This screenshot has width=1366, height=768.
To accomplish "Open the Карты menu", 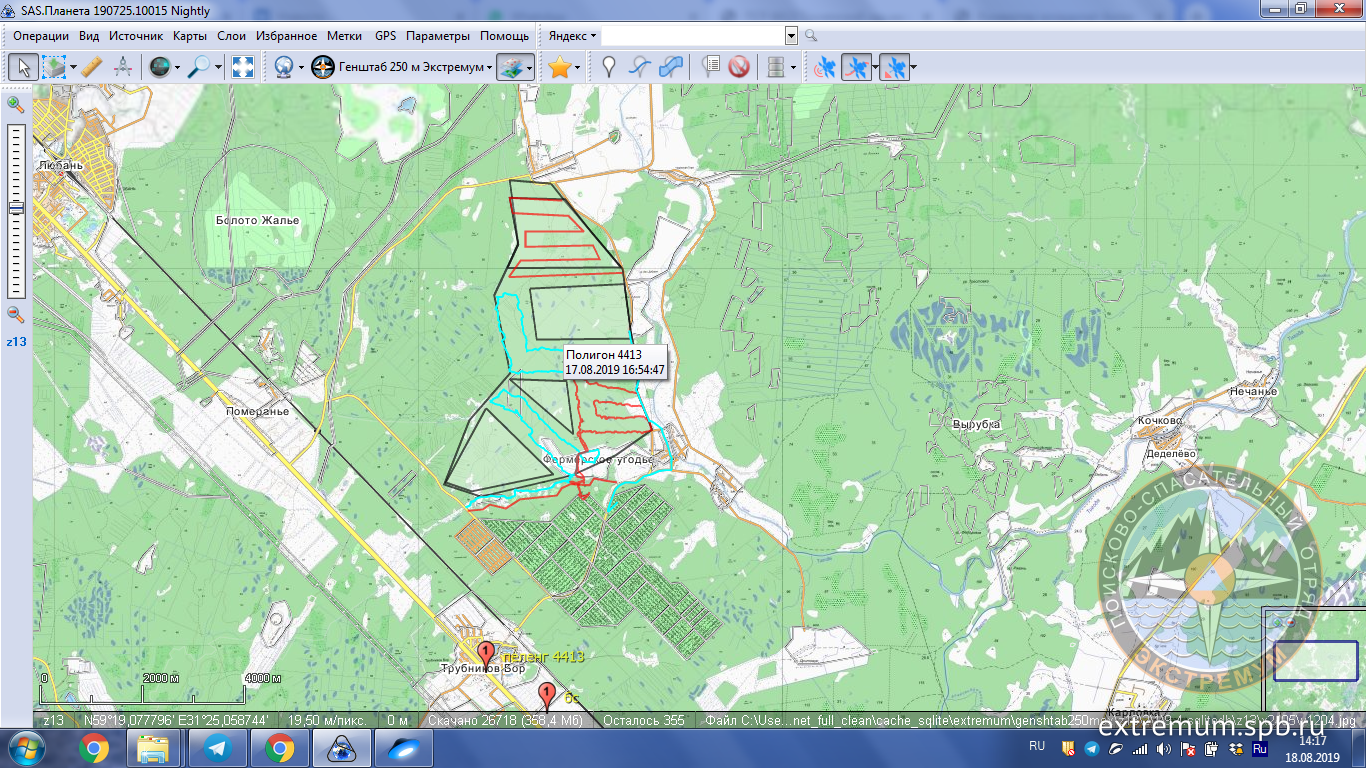I will (x=190, y=36).
